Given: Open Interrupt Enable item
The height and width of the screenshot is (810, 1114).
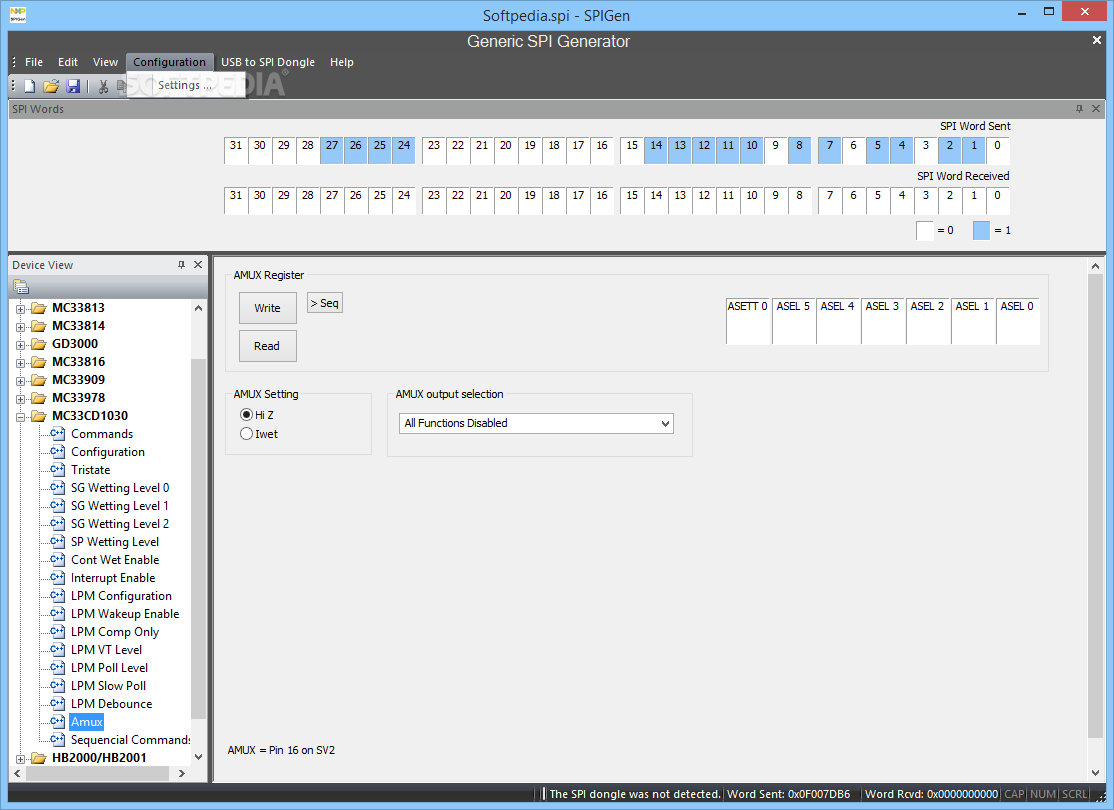Looking at the screenshot, I should pyautogui.click(x=112, y=578).
